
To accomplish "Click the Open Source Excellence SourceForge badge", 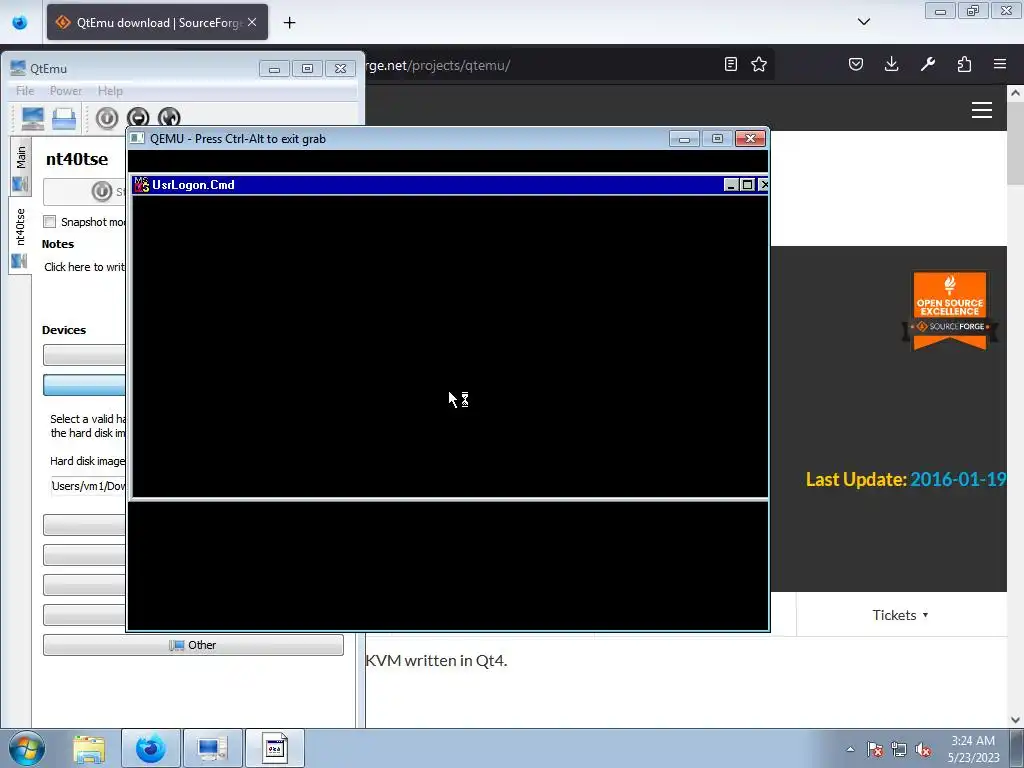I will tap(950, 311).
